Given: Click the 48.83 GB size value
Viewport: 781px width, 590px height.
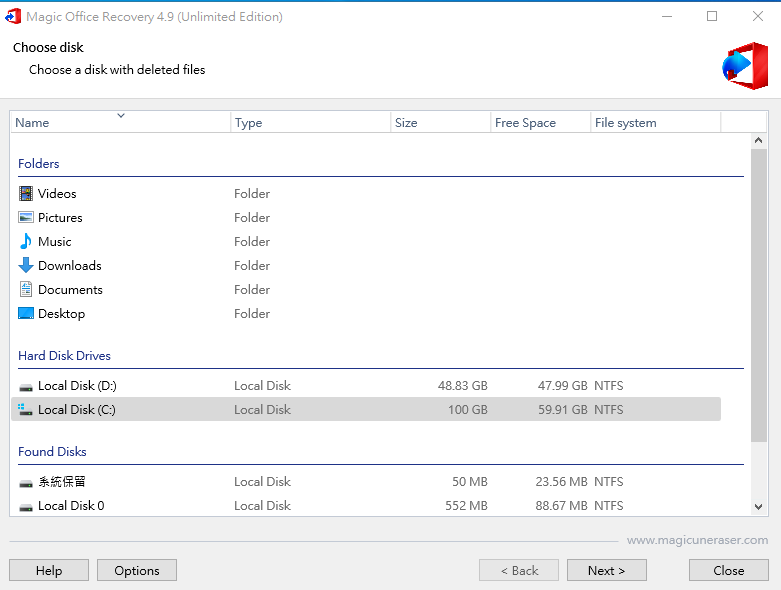Looking at the screenshot, I should click(463, 385).
